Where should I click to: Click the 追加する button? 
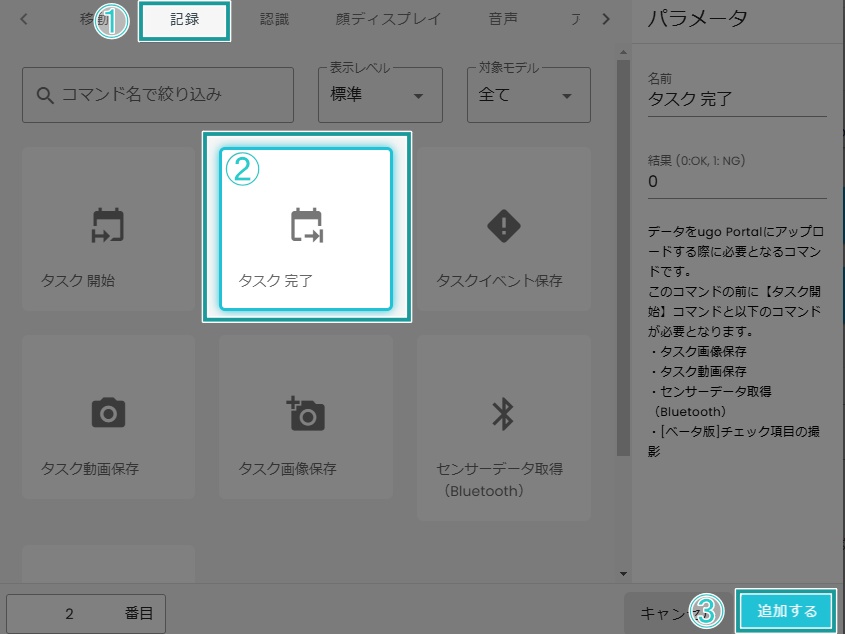[x=787, y=610]
